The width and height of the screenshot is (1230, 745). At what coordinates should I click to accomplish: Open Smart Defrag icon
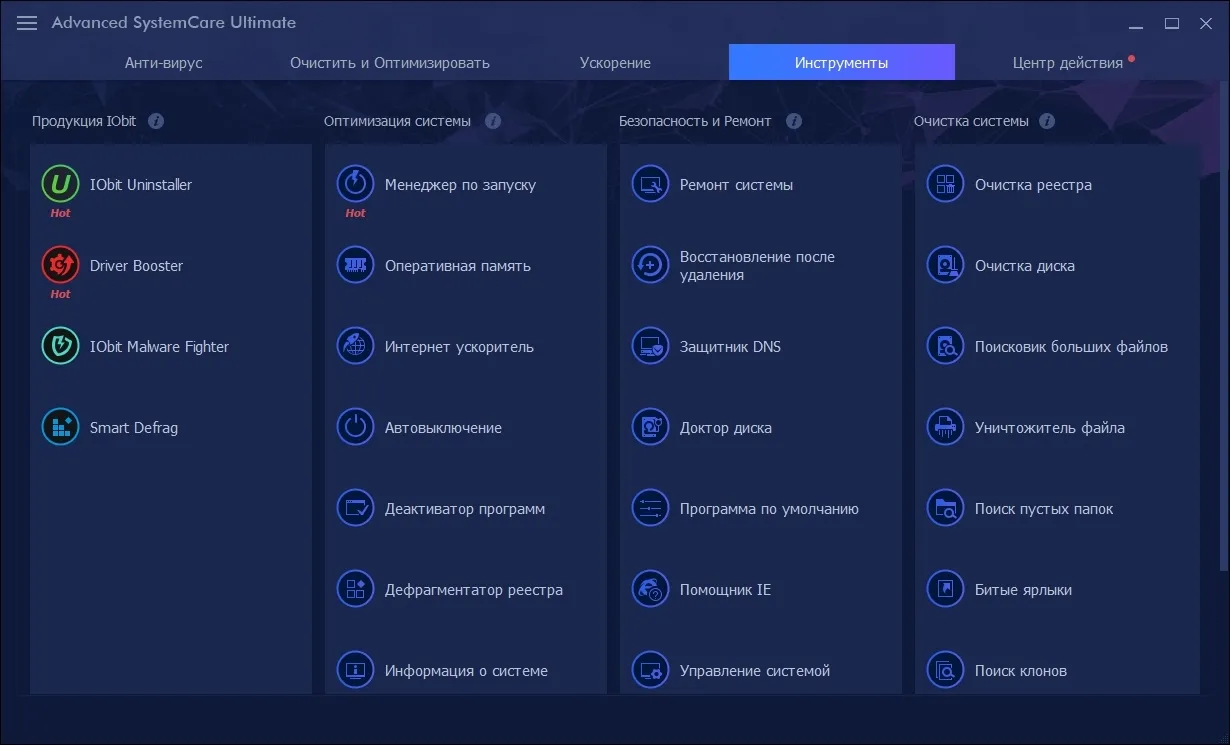(60, 427)
